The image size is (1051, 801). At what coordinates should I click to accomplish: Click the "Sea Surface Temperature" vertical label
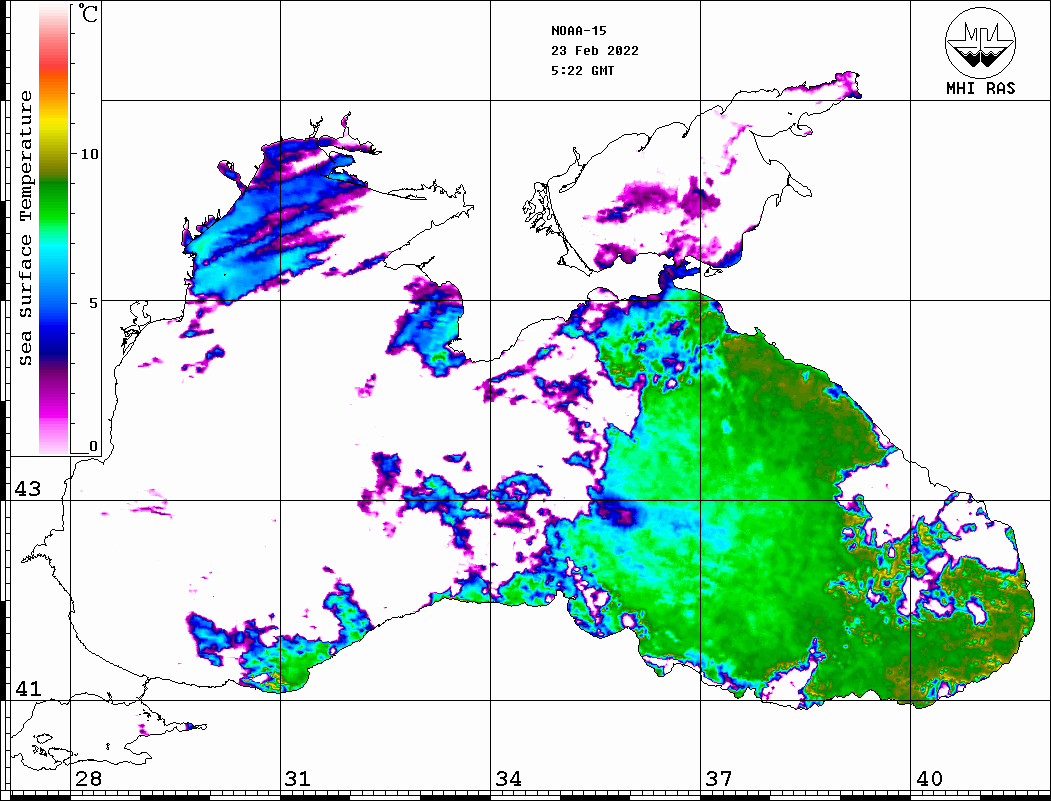point(25,228)
